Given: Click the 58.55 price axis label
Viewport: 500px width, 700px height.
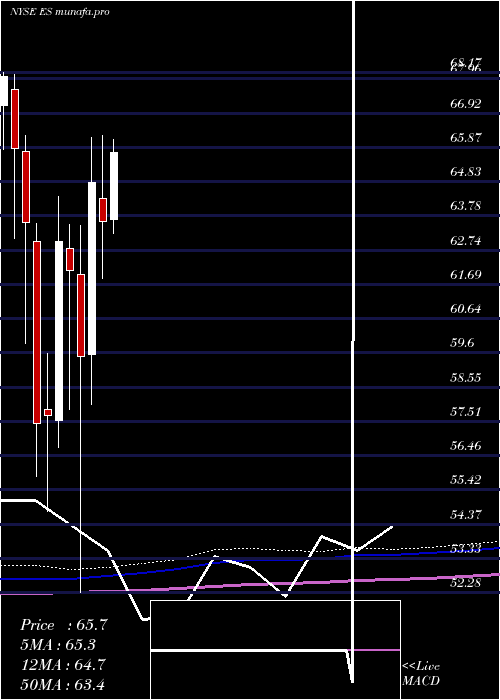Looking at the screenshot, I should pos(466,378).
